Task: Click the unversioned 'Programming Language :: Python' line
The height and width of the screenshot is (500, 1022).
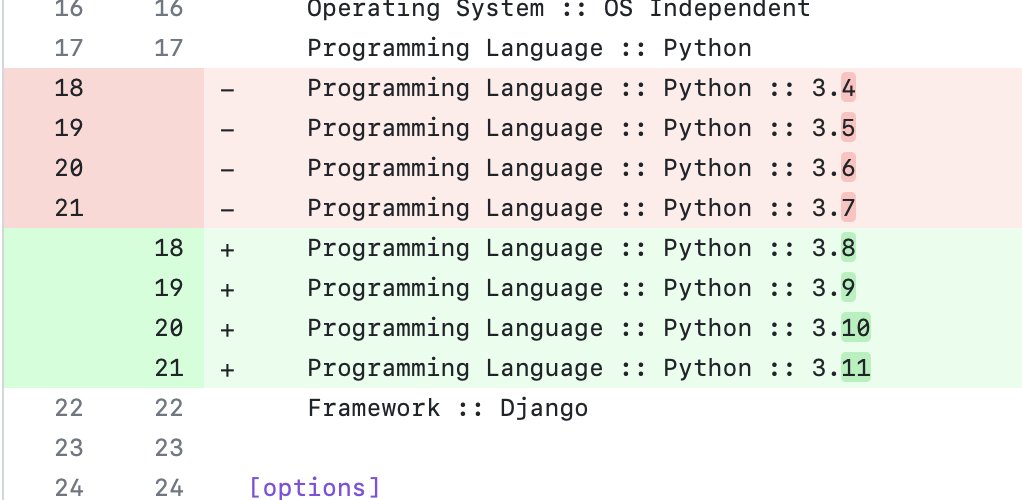Action: [529, 48]
